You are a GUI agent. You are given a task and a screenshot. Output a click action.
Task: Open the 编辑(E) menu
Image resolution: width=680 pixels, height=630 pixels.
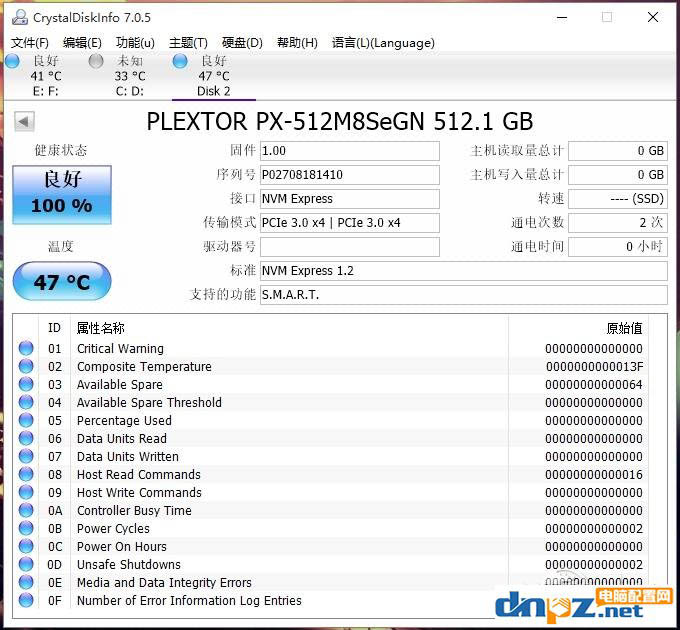pyautogui.click(x=82, y=42)
